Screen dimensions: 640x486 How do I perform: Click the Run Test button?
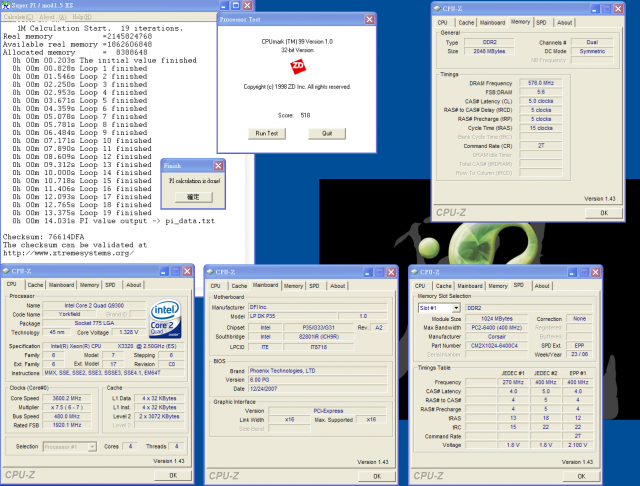click(x=267, y=133)
